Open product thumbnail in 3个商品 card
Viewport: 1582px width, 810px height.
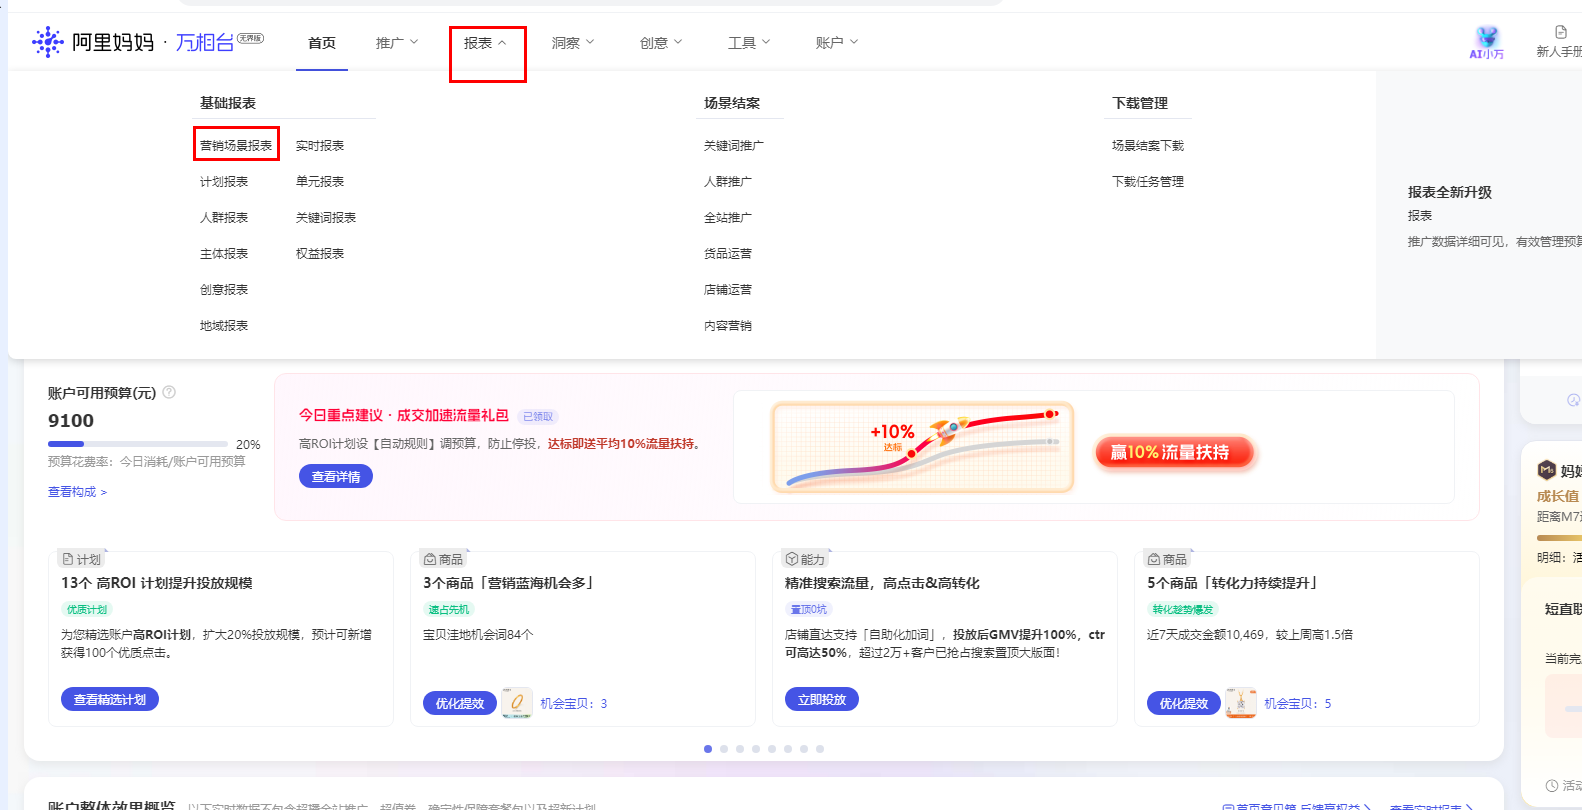click(x=516, y=703)
